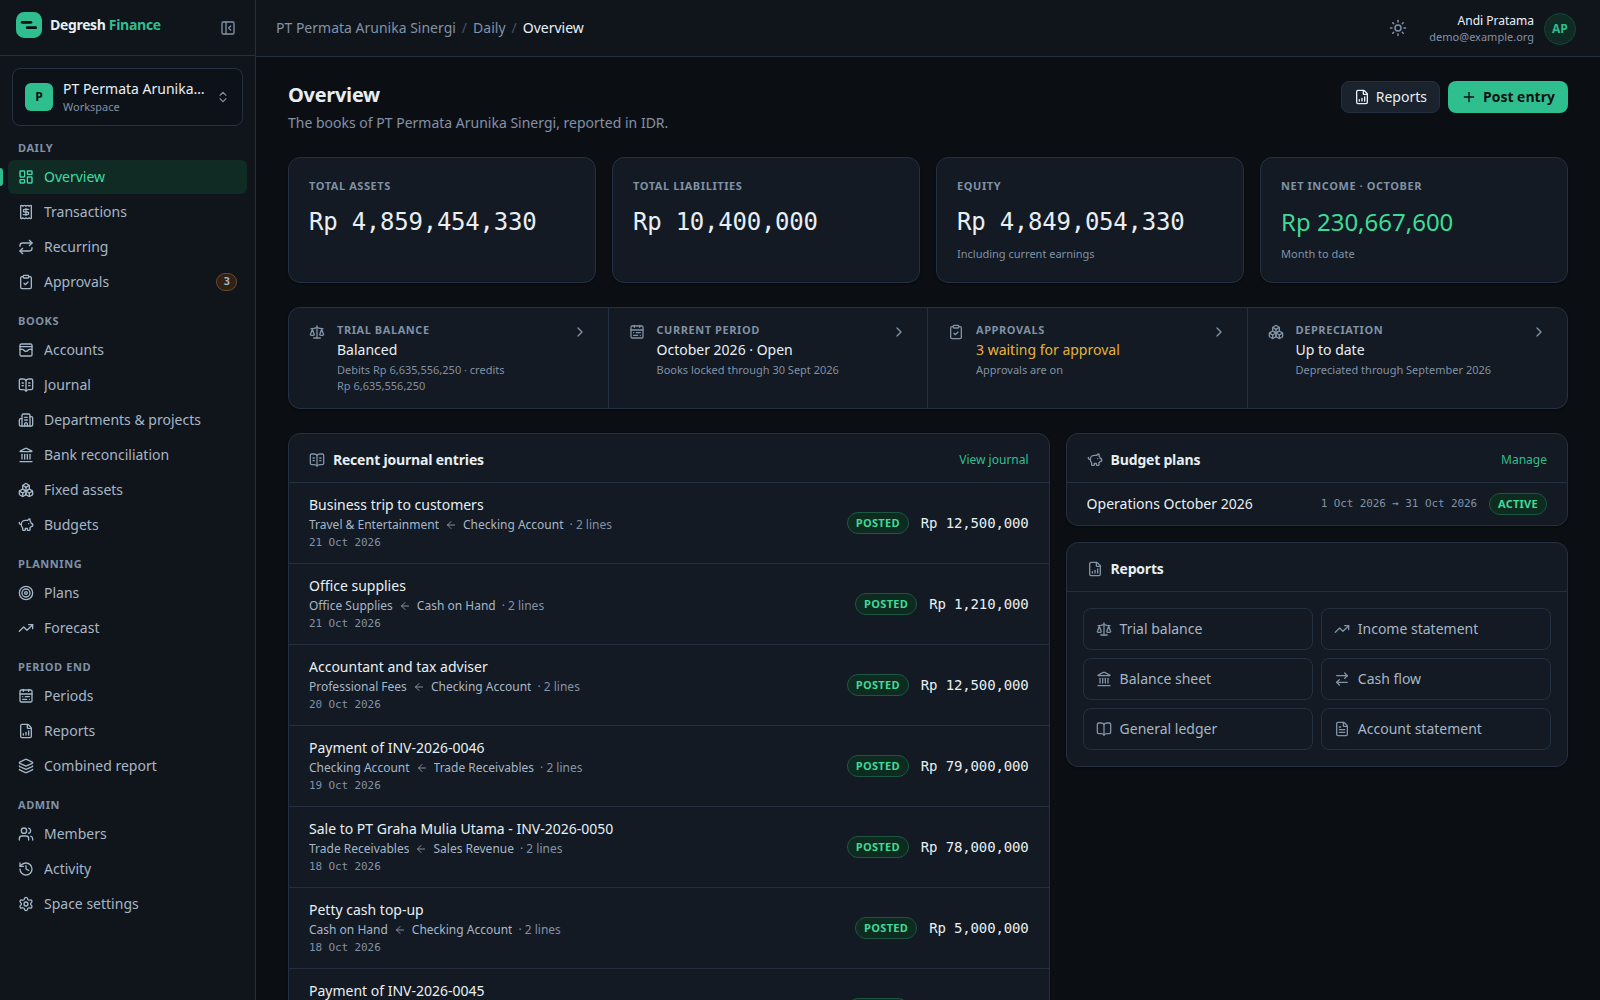Screen dimensions: 1600x1000
Task: Click the Reports button in header
Action: click(x=1390, y=97)
